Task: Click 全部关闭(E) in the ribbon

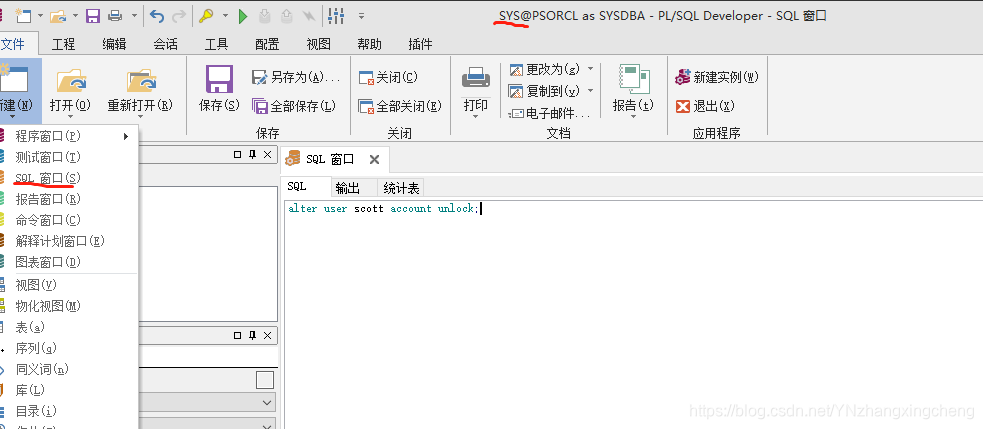Action: pyautogui.click(x=400, y=106)
